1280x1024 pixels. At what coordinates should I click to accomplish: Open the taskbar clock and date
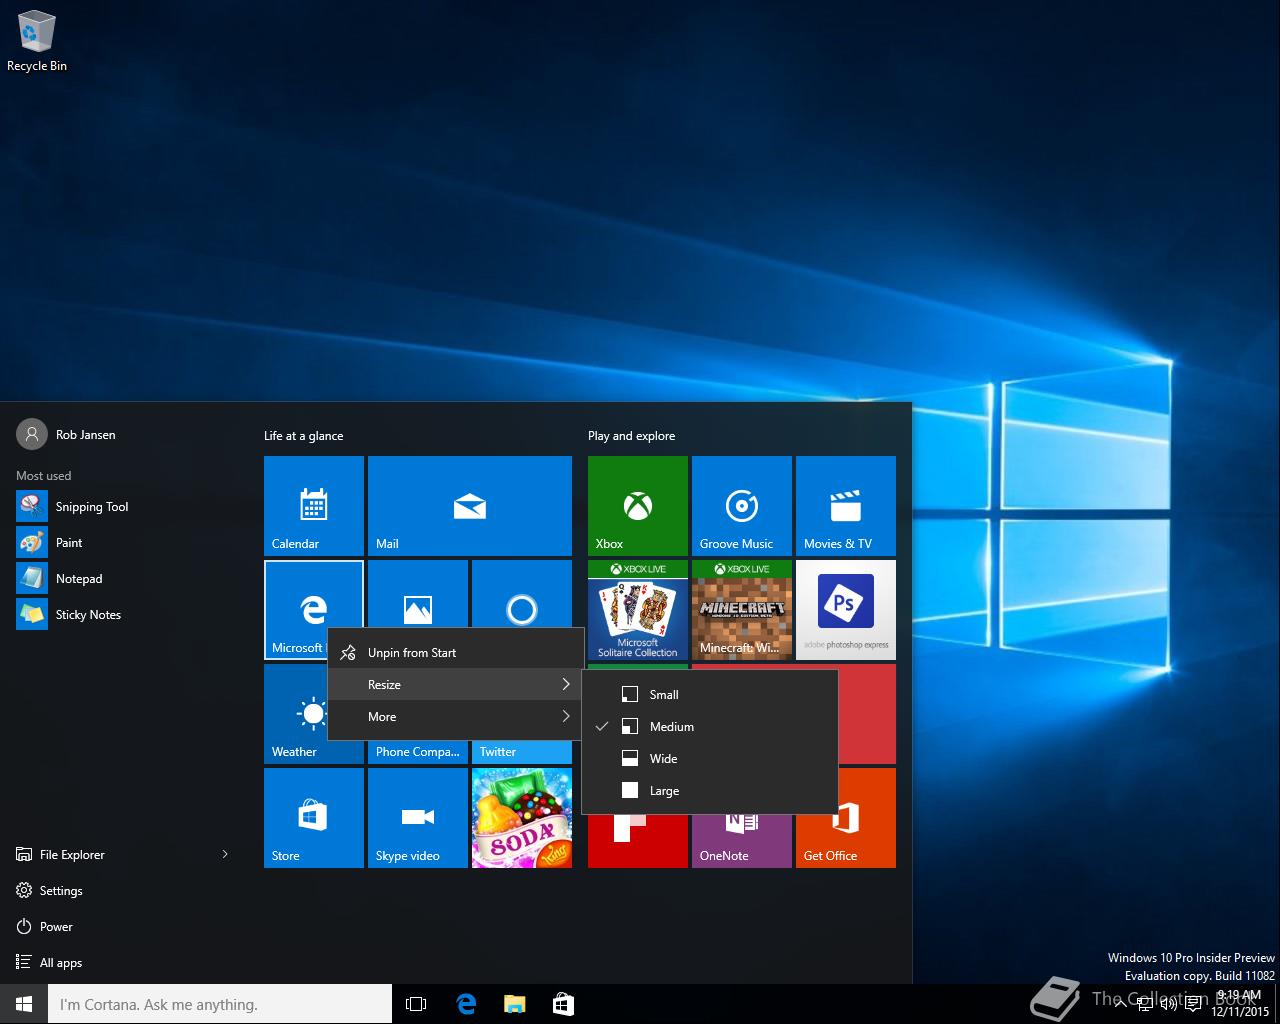tap(1239, 1004)
